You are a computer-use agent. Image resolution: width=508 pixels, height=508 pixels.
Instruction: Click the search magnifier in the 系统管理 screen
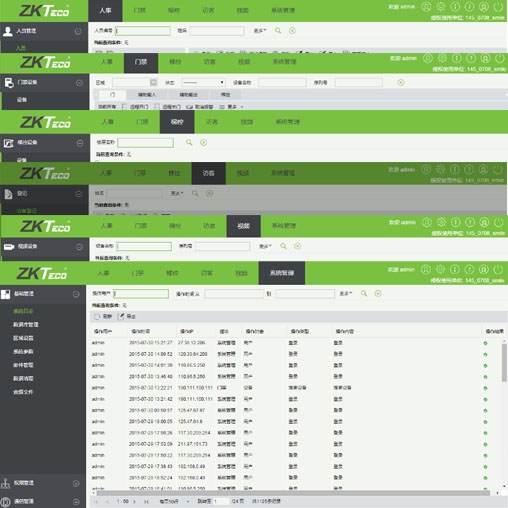tap(364, 293)
